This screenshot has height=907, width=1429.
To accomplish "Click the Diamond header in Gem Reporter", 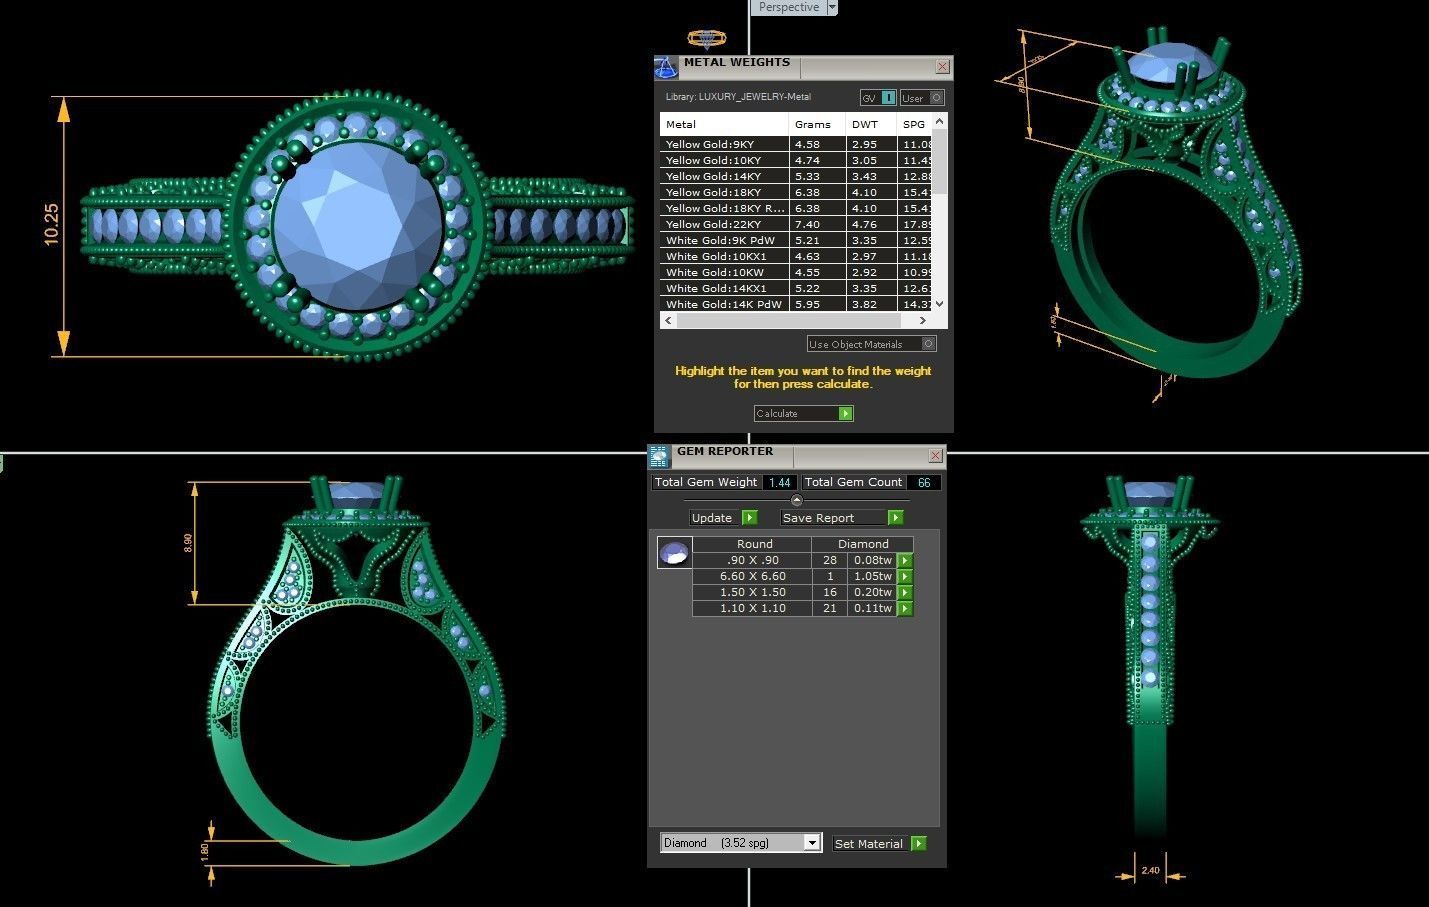I will point(862,544).
